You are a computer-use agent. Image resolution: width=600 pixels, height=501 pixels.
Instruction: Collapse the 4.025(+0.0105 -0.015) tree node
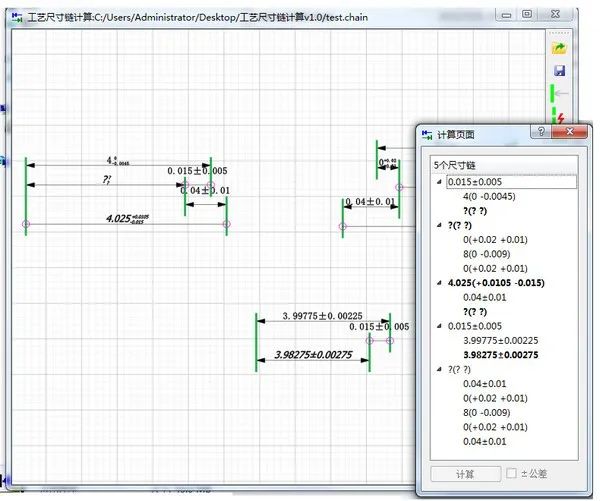point(439,283)
